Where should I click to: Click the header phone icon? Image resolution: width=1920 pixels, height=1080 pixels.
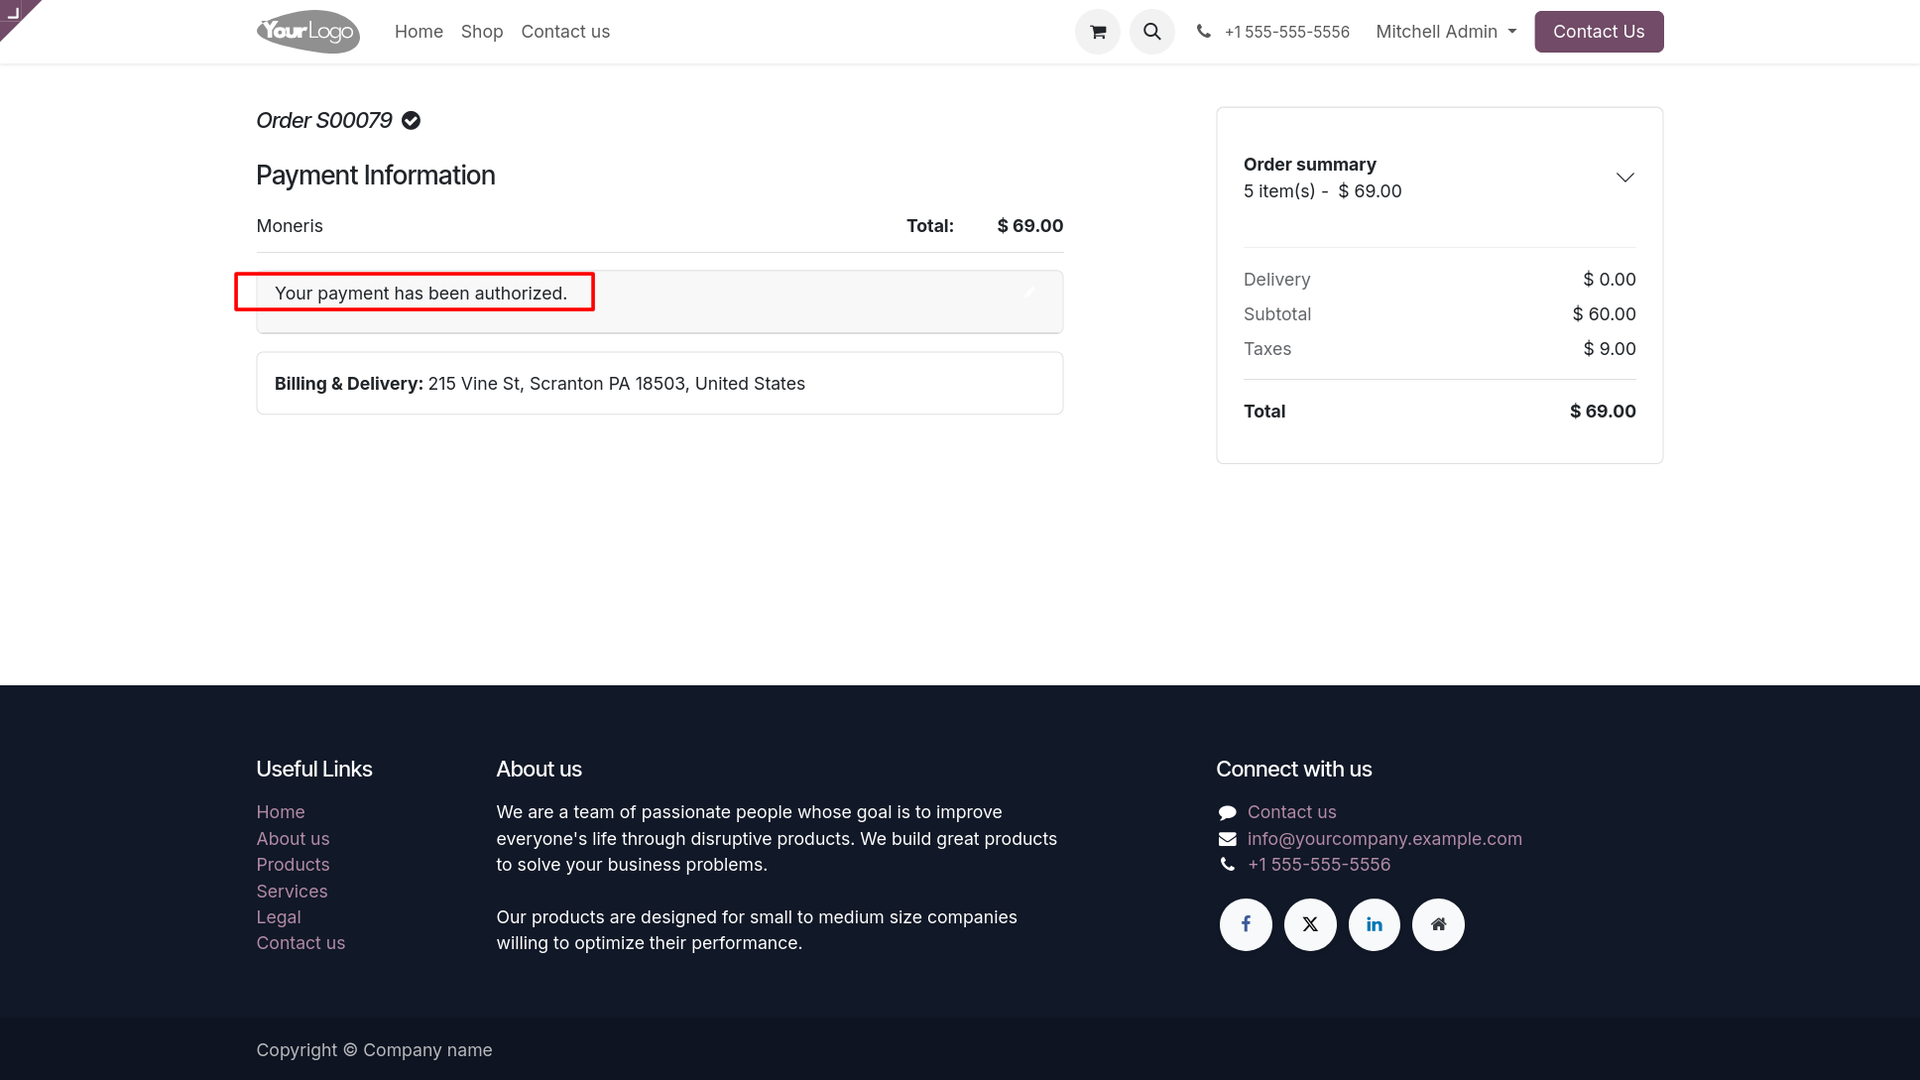(x=1203, y=32)
